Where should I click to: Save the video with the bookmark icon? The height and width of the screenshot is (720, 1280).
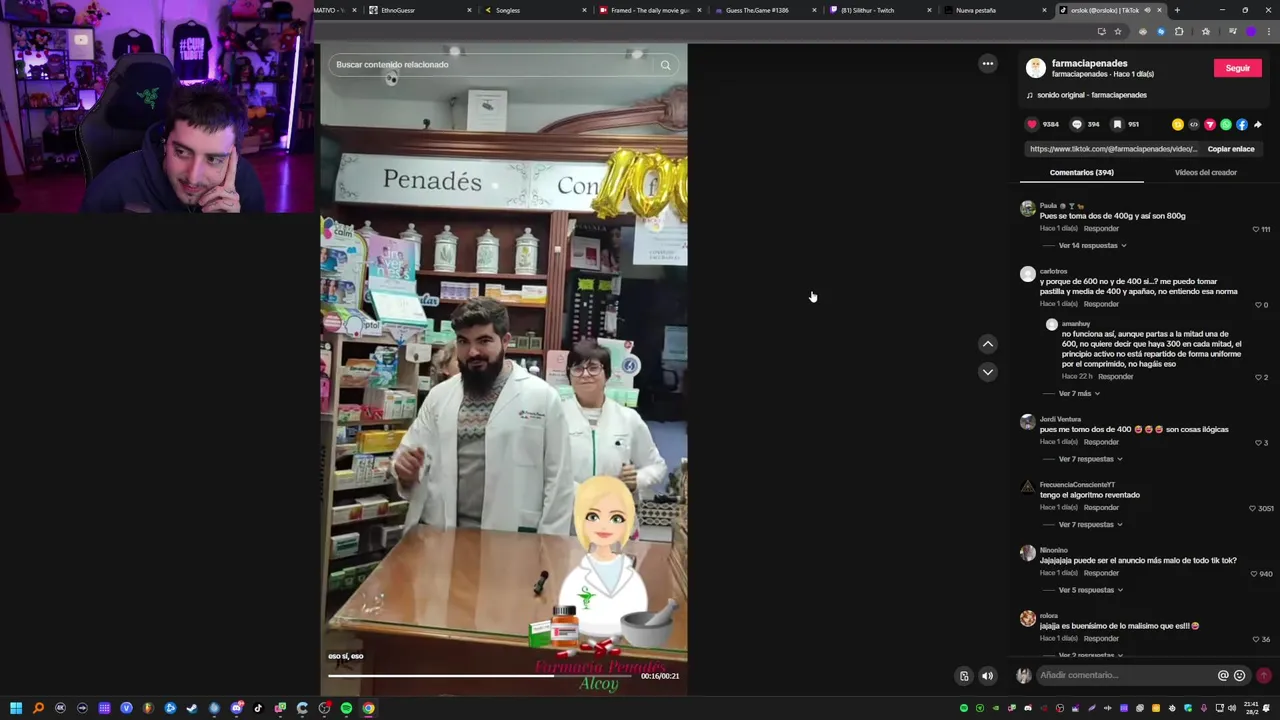1117,124
